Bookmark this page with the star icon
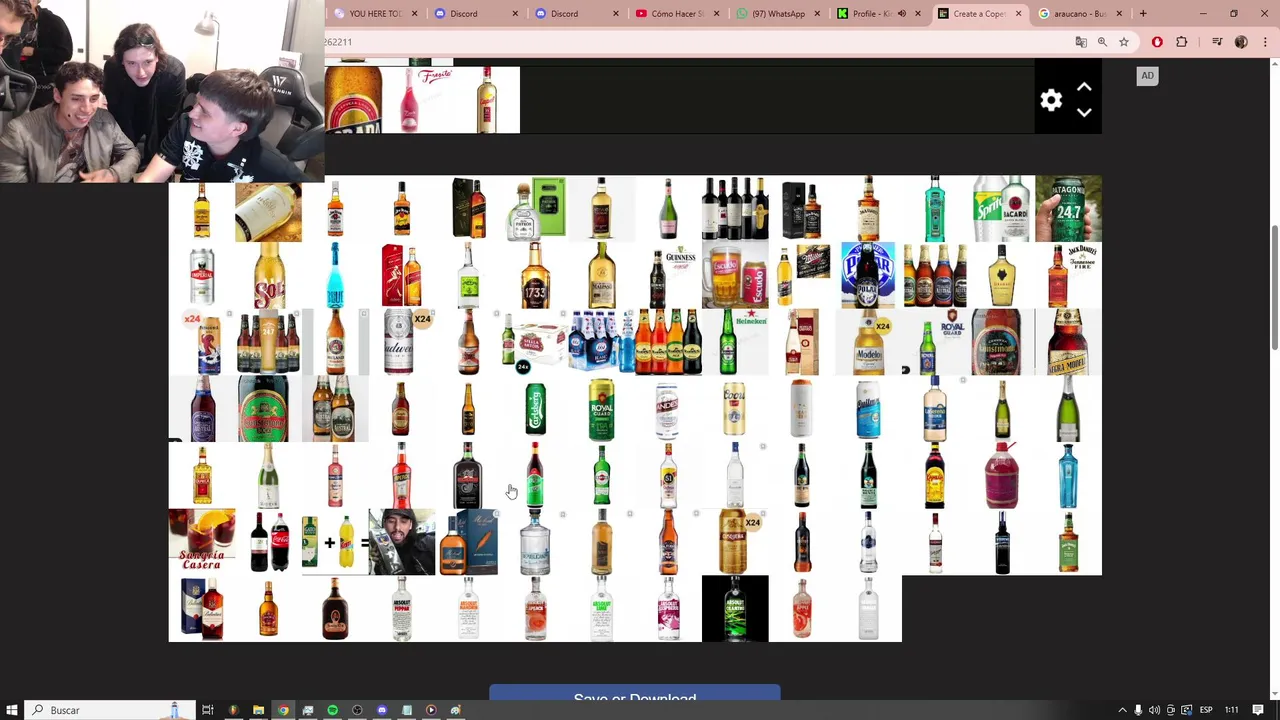The width and height of the screenshot is (1280, 720). pyautogui.click(x=1124, y=42)
